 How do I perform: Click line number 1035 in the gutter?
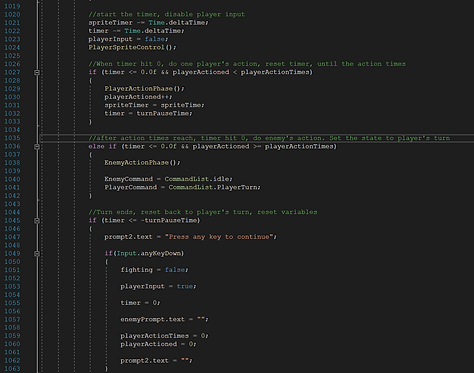(x=12, y=138)
